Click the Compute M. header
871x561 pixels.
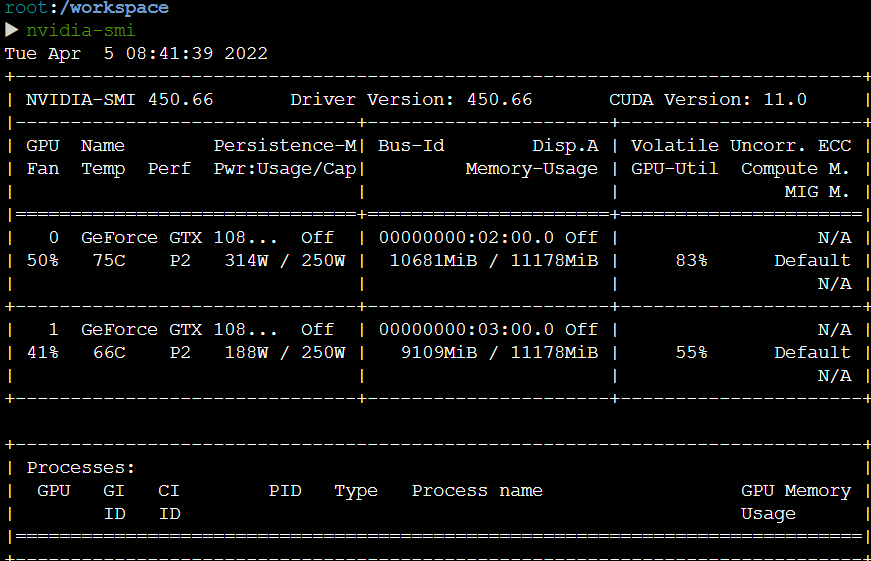(x=795, y=169)
